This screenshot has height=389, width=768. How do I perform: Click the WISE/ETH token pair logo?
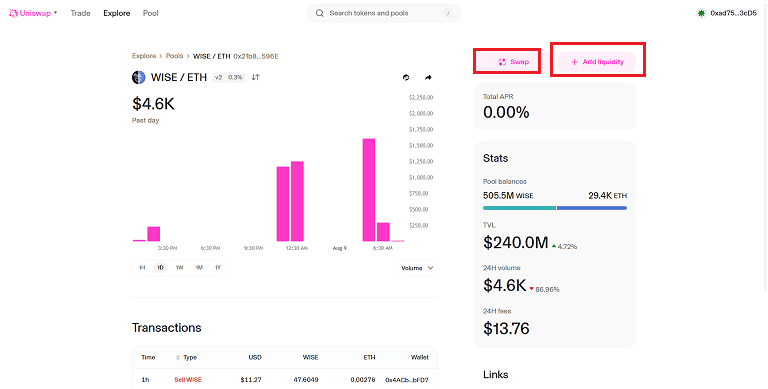[x=139, y=77]
